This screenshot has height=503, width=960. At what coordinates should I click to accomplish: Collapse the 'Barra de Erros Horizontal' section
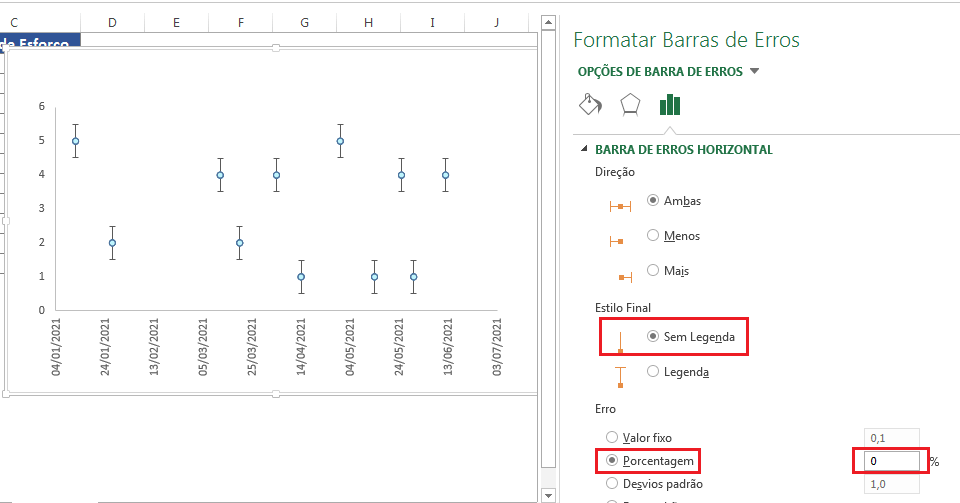584,149
